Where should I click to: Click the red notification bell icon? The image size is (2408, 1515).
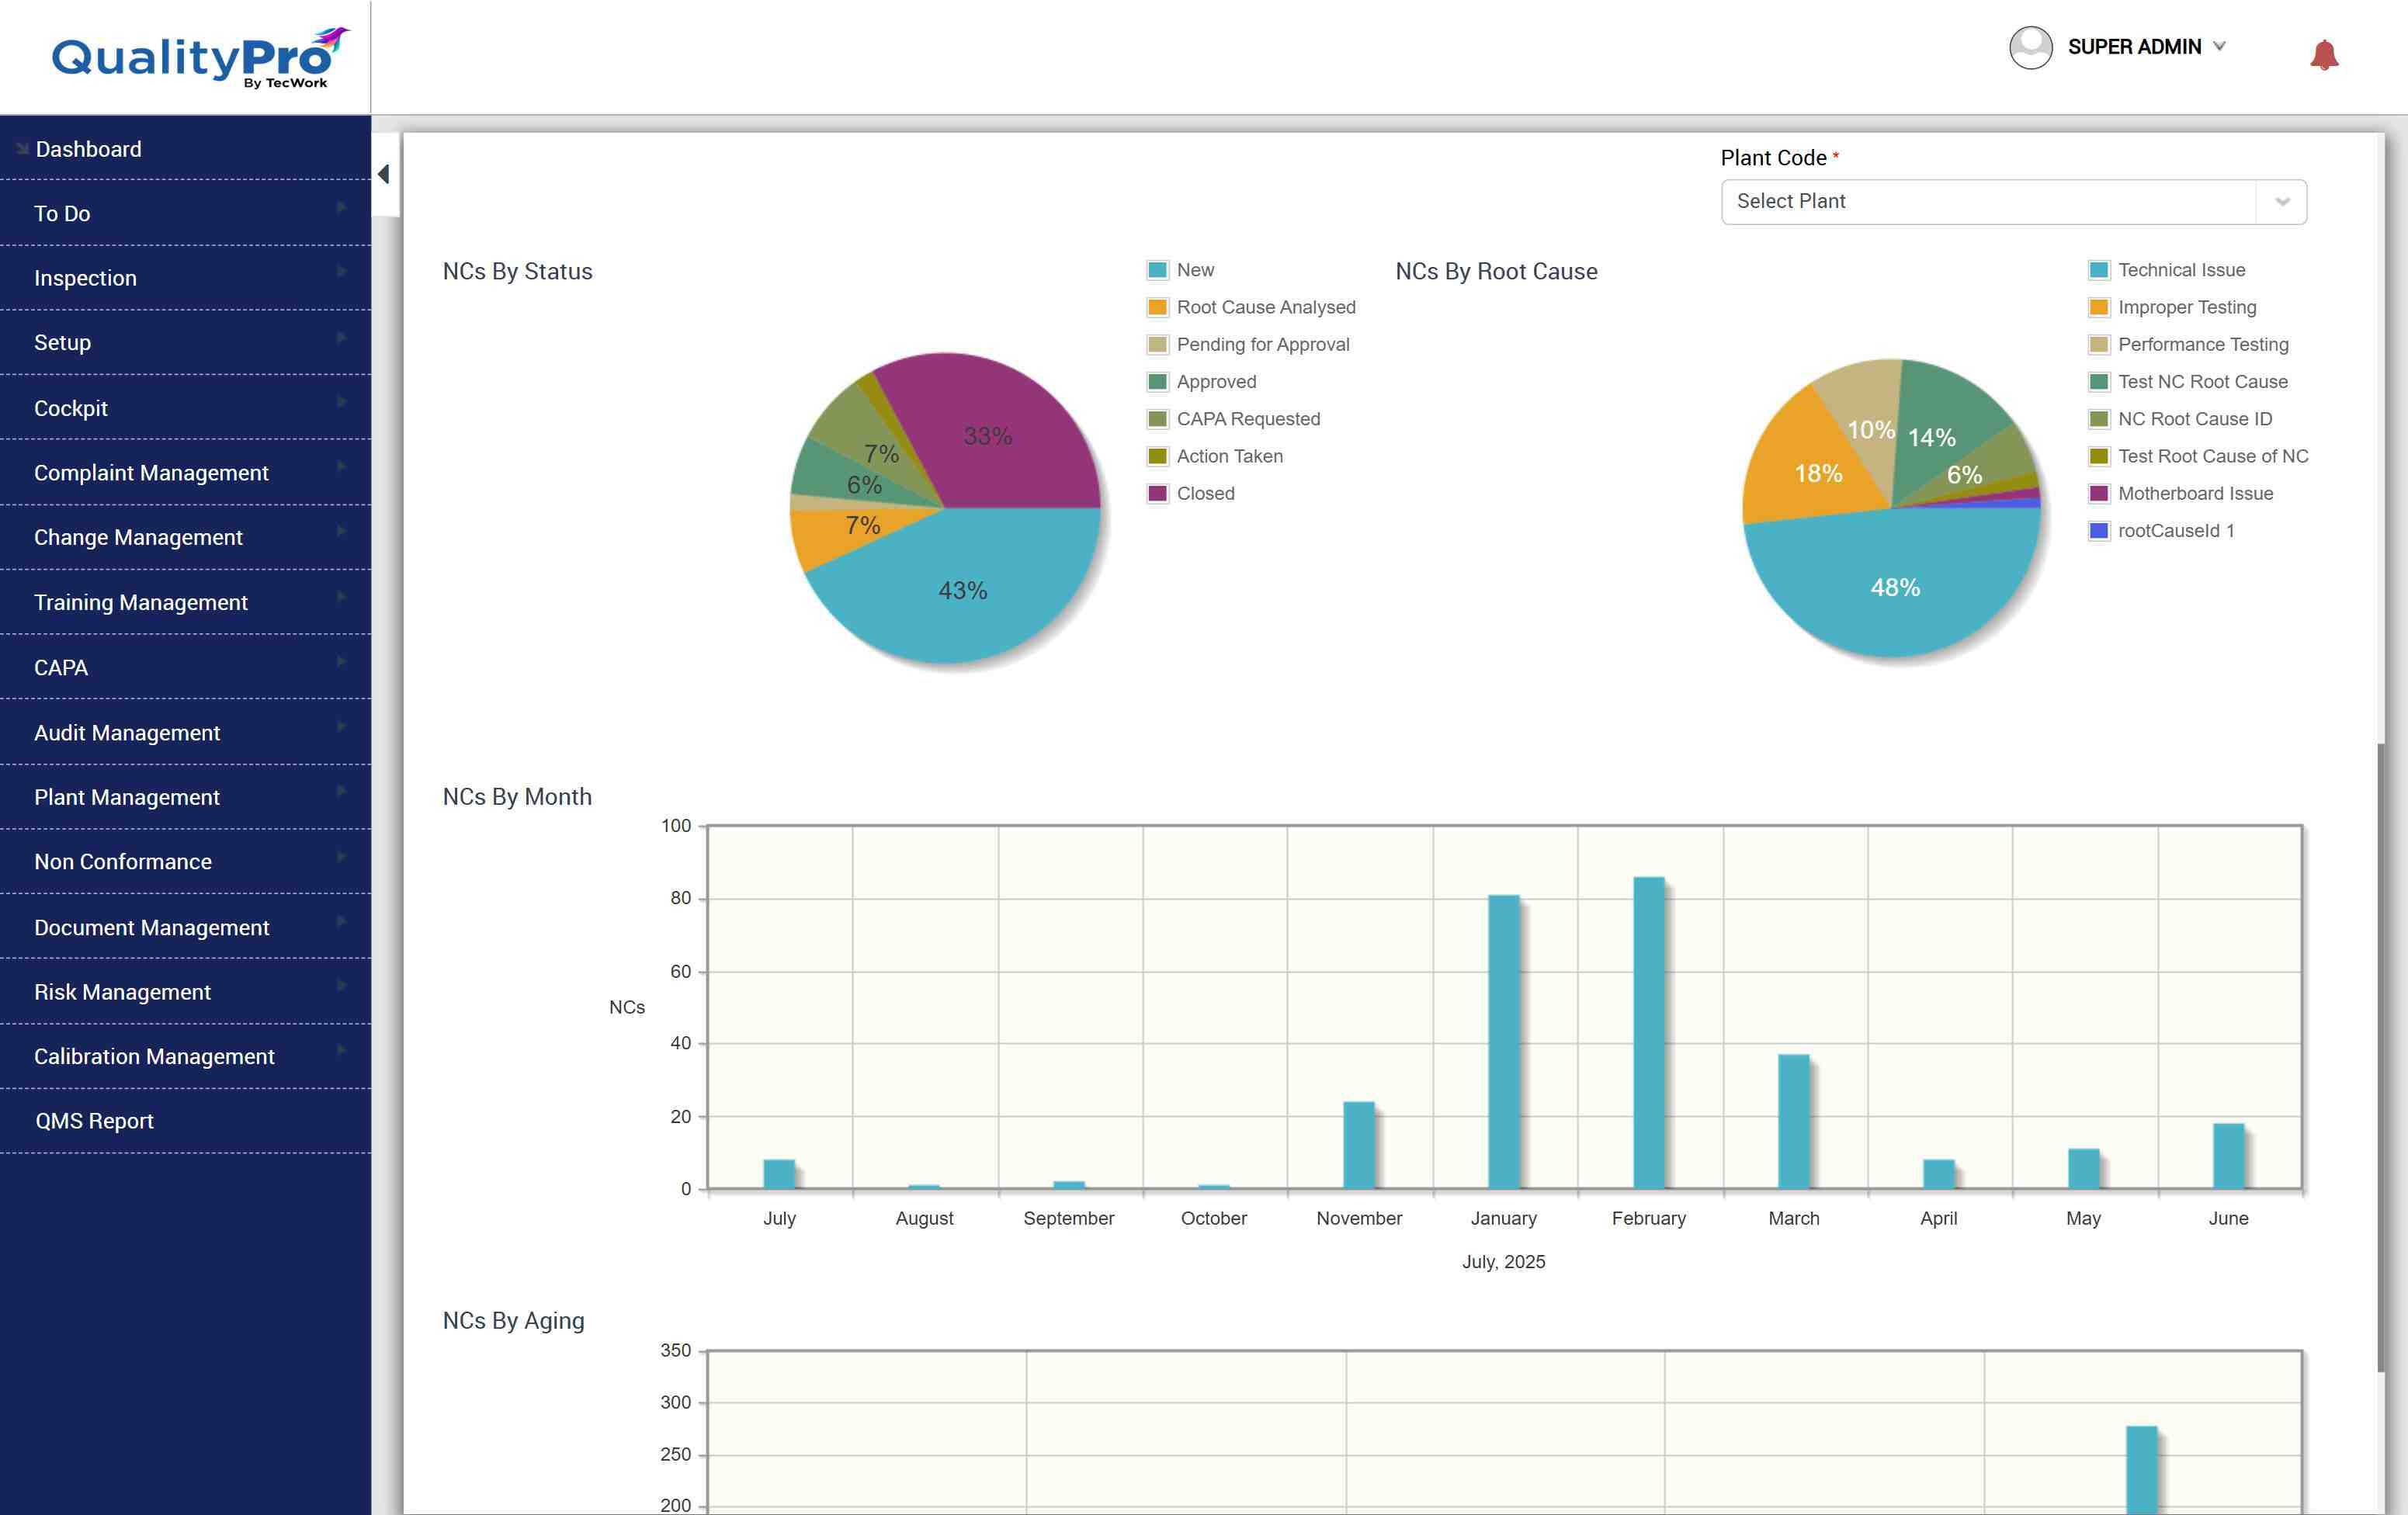click(2324, 54)
